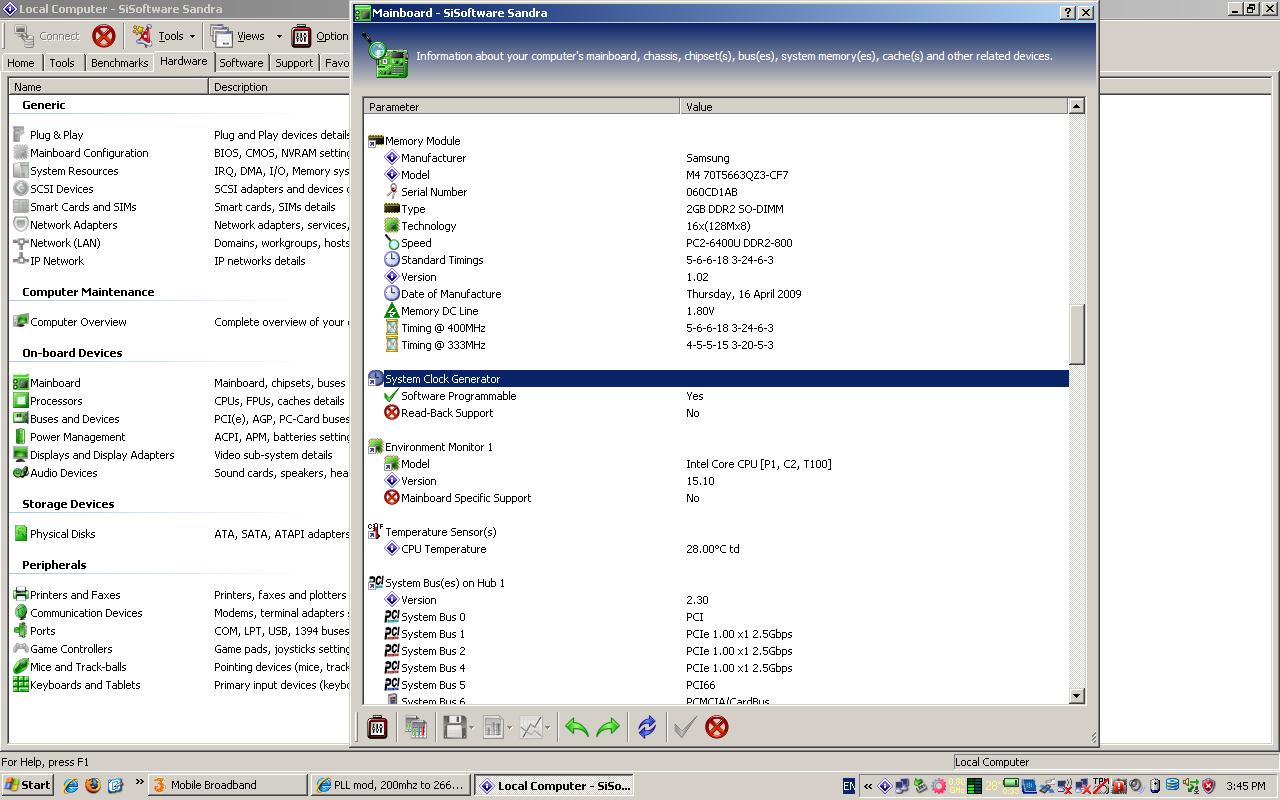
Task: Select the Mainboard Configuration module
Action: click(81, 153)
